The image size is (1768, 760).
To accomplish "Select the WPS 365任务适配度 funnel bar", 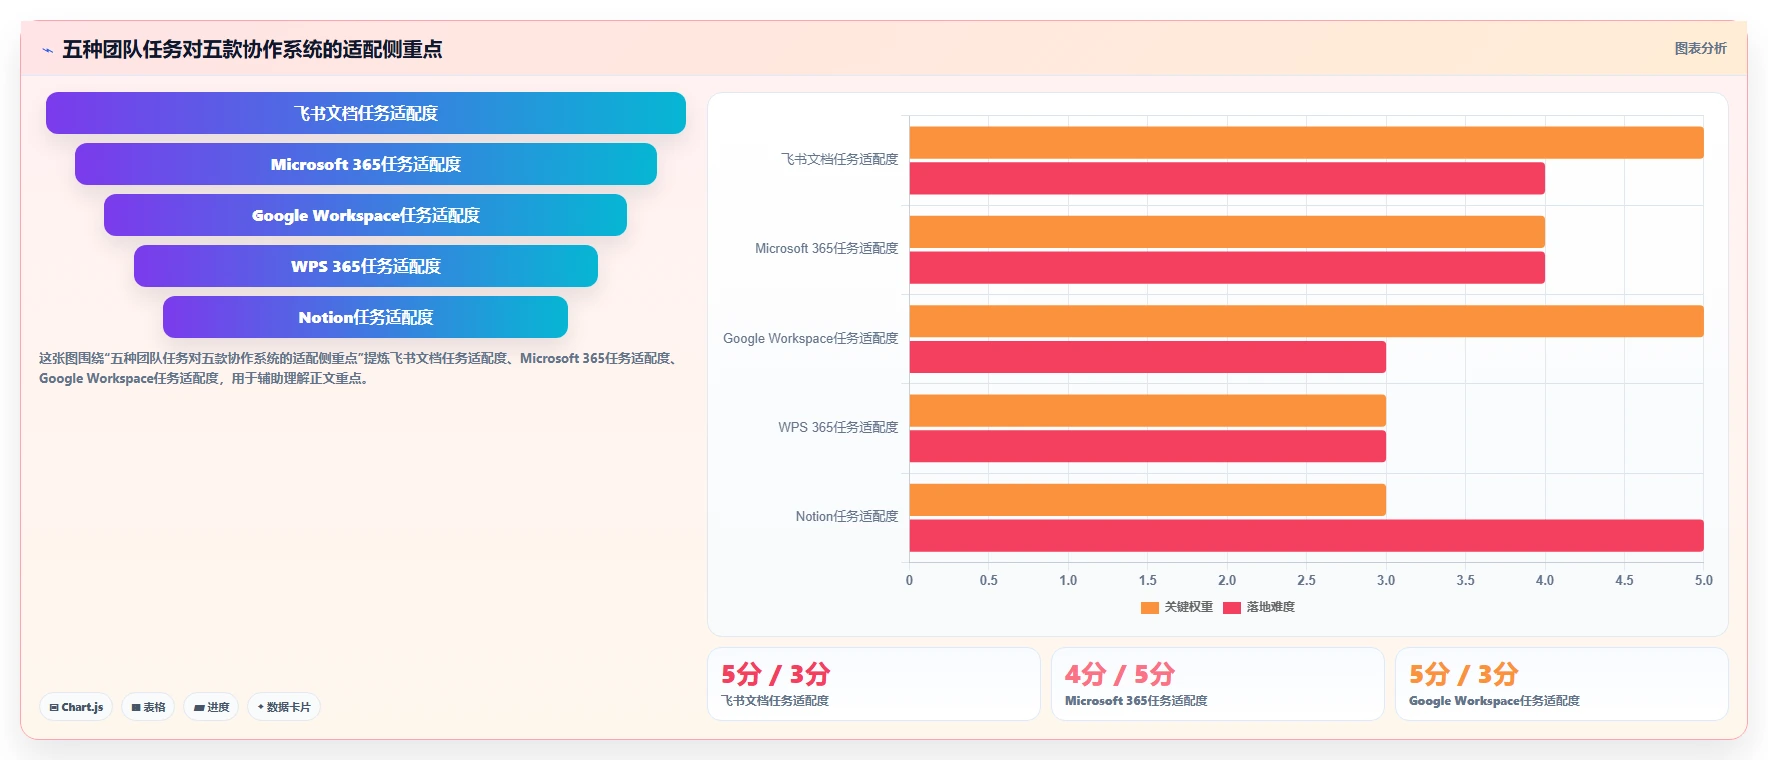I will click(366, 266).
